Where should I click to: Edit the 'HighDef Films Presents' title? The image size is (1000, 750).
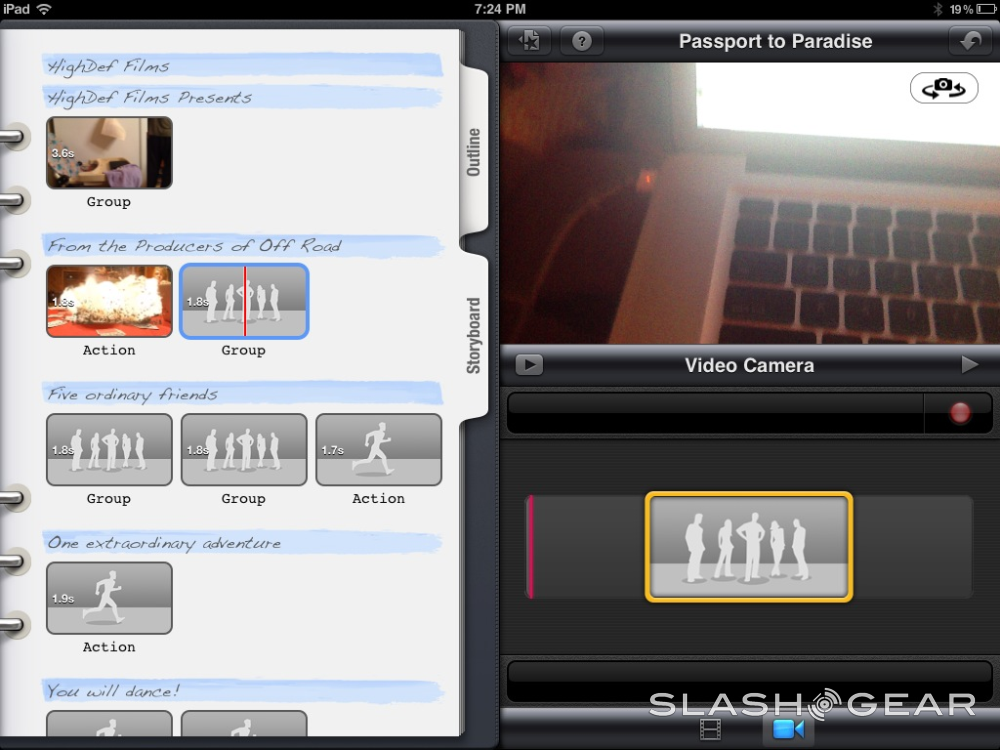(x=150, y=98)
